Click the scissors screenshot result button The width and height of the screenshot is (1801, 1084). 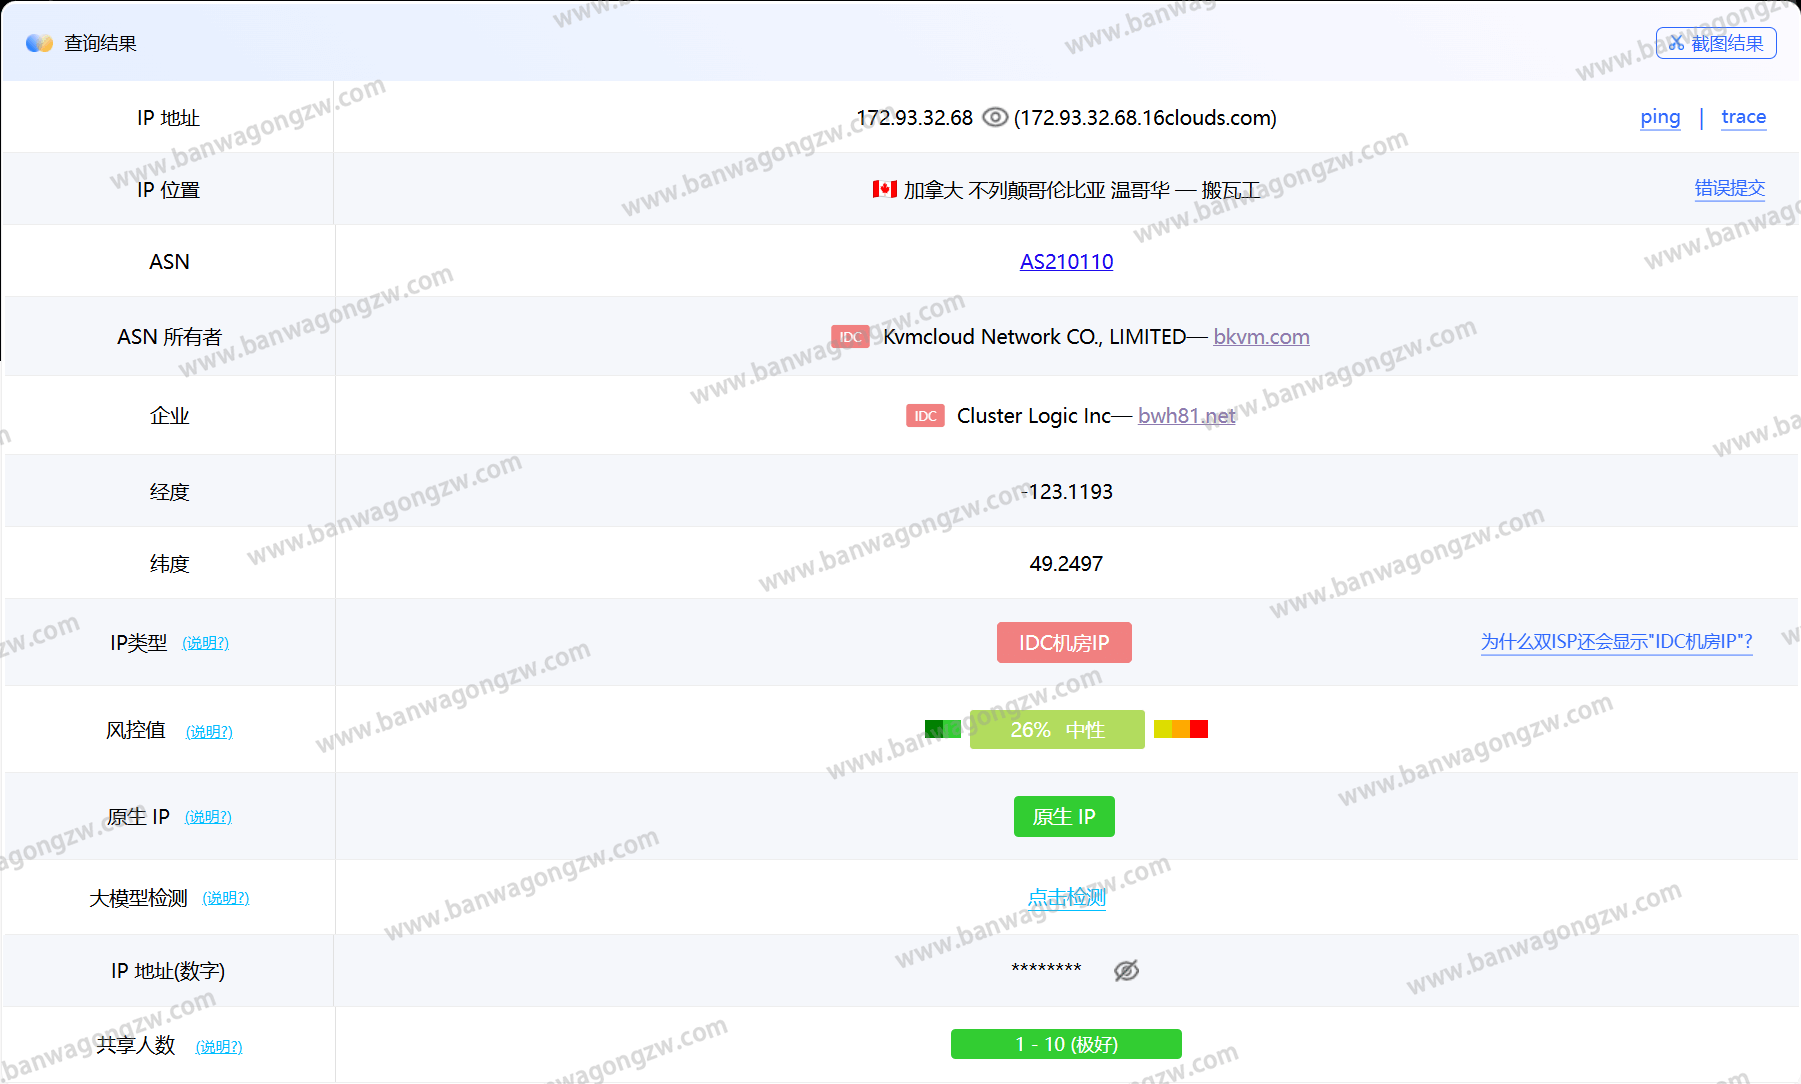(1715, 43)
